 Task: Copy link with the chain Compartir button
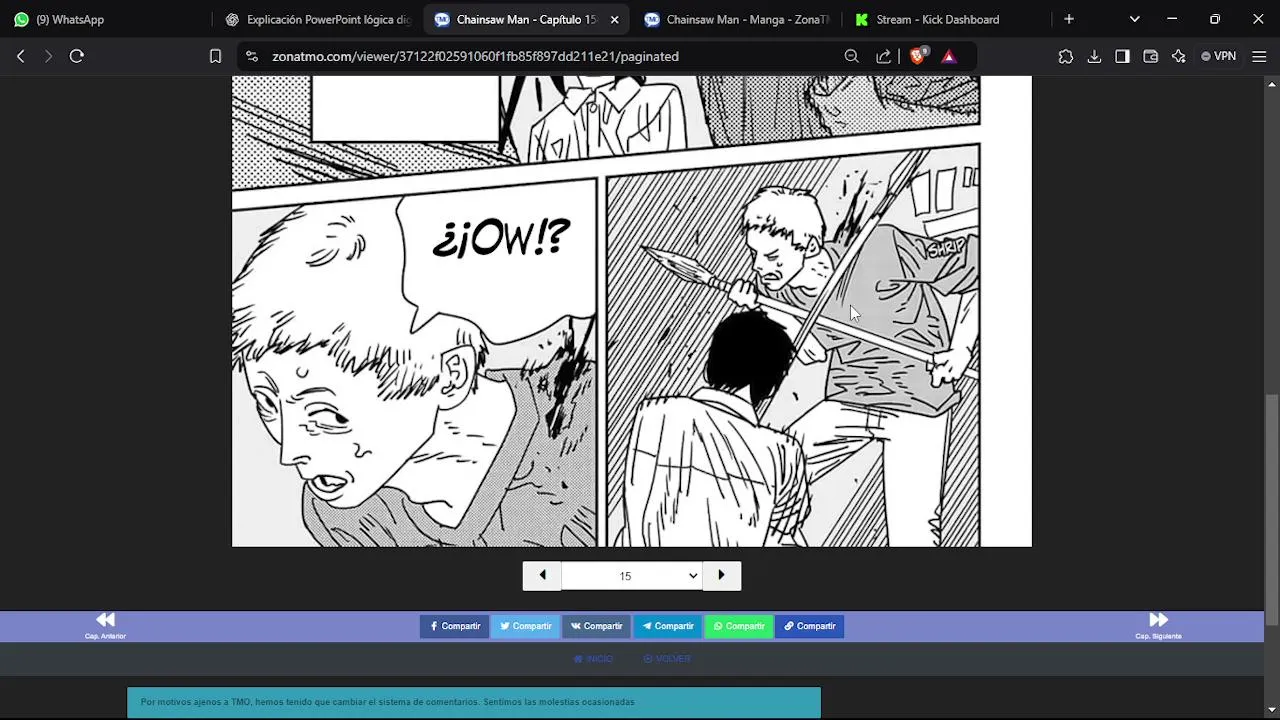809,626
